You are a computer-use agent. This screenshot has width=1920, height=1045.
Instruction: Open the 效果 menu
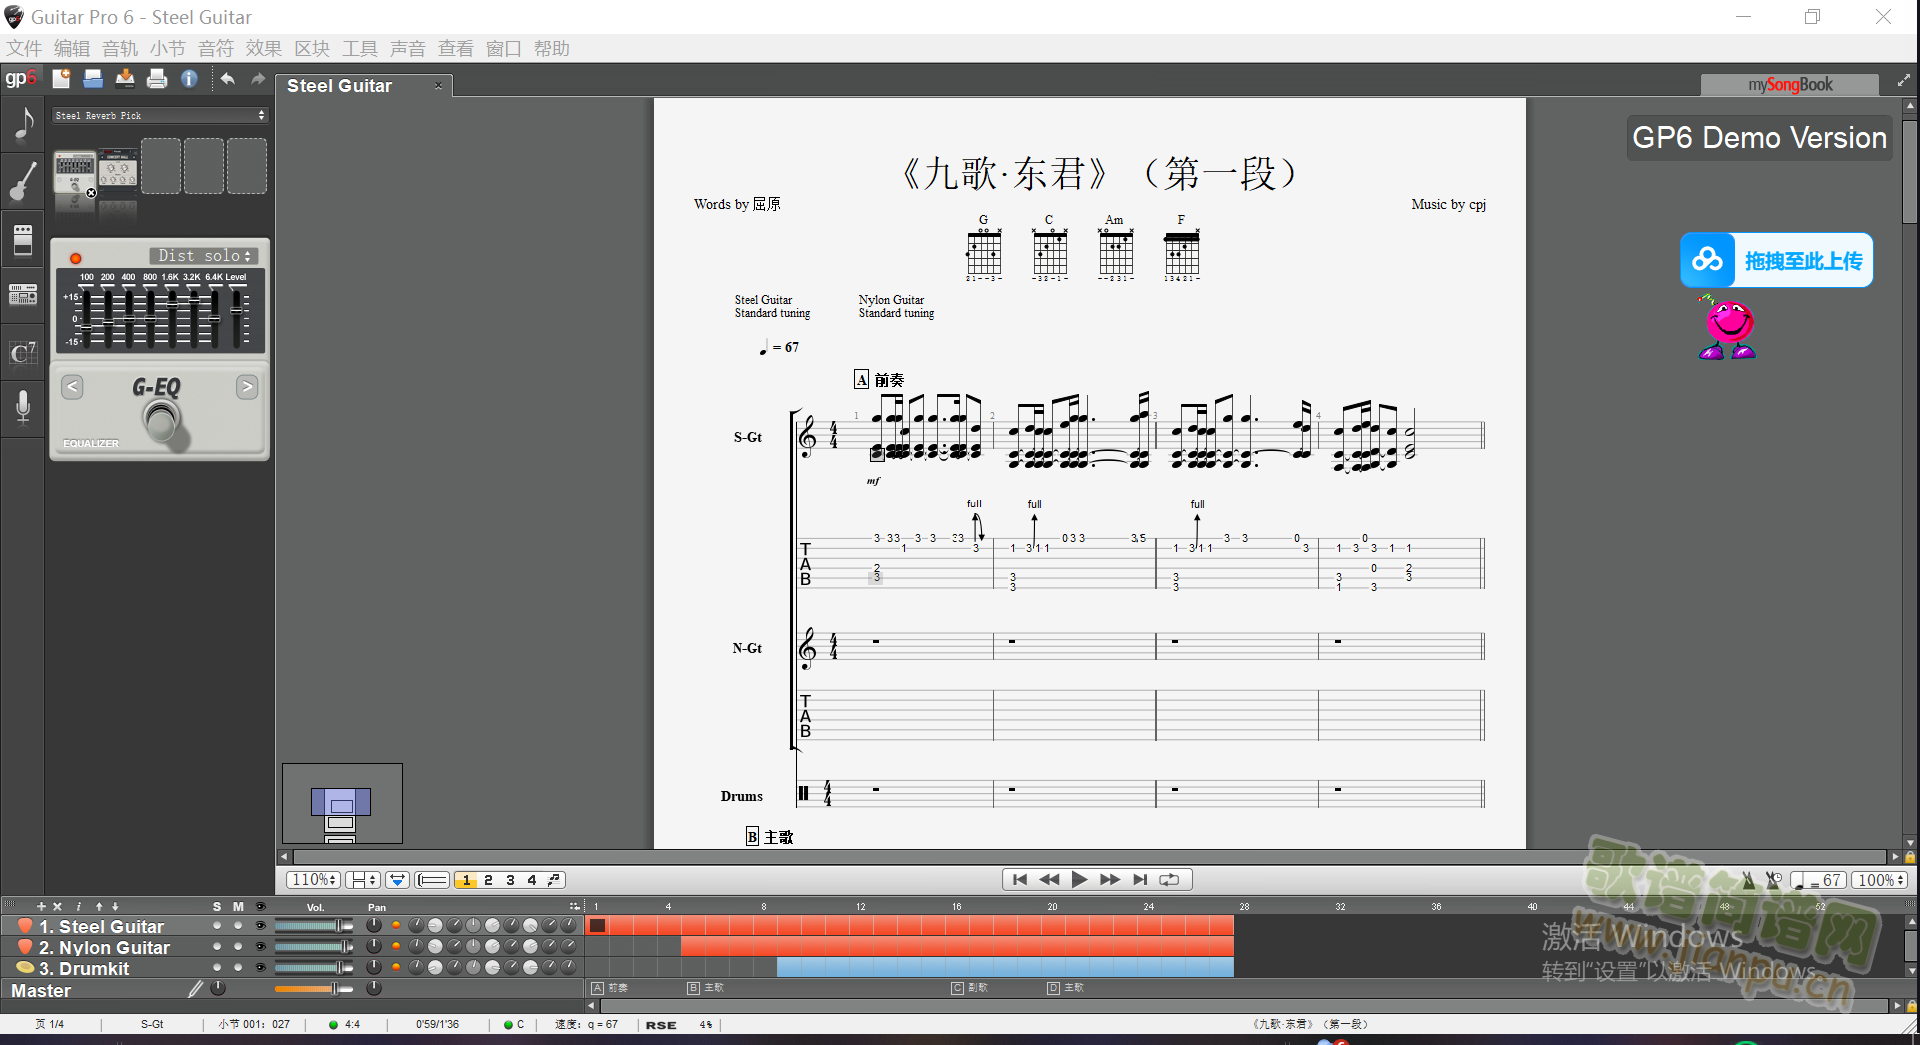coord(264,48)
